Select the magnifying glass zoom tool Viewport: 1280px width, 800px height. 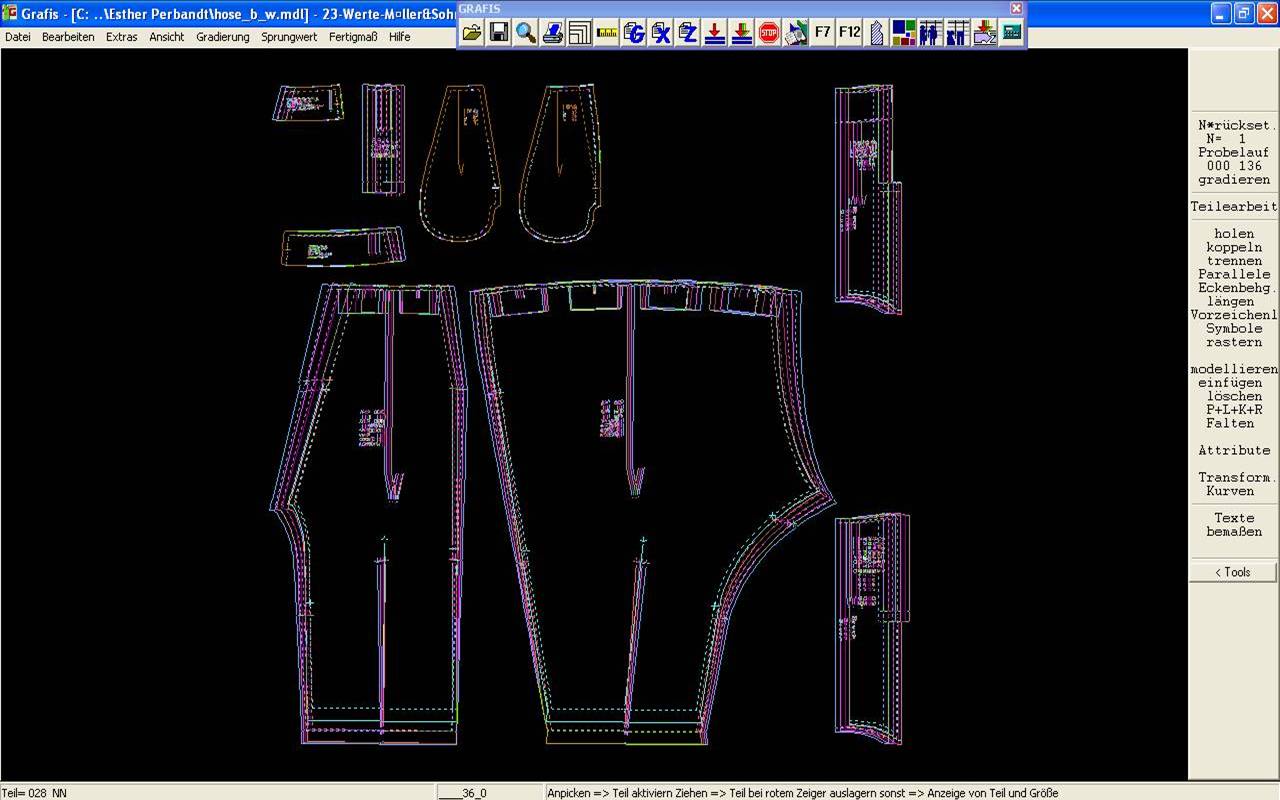pyautogui.click(x=526, y=33)
